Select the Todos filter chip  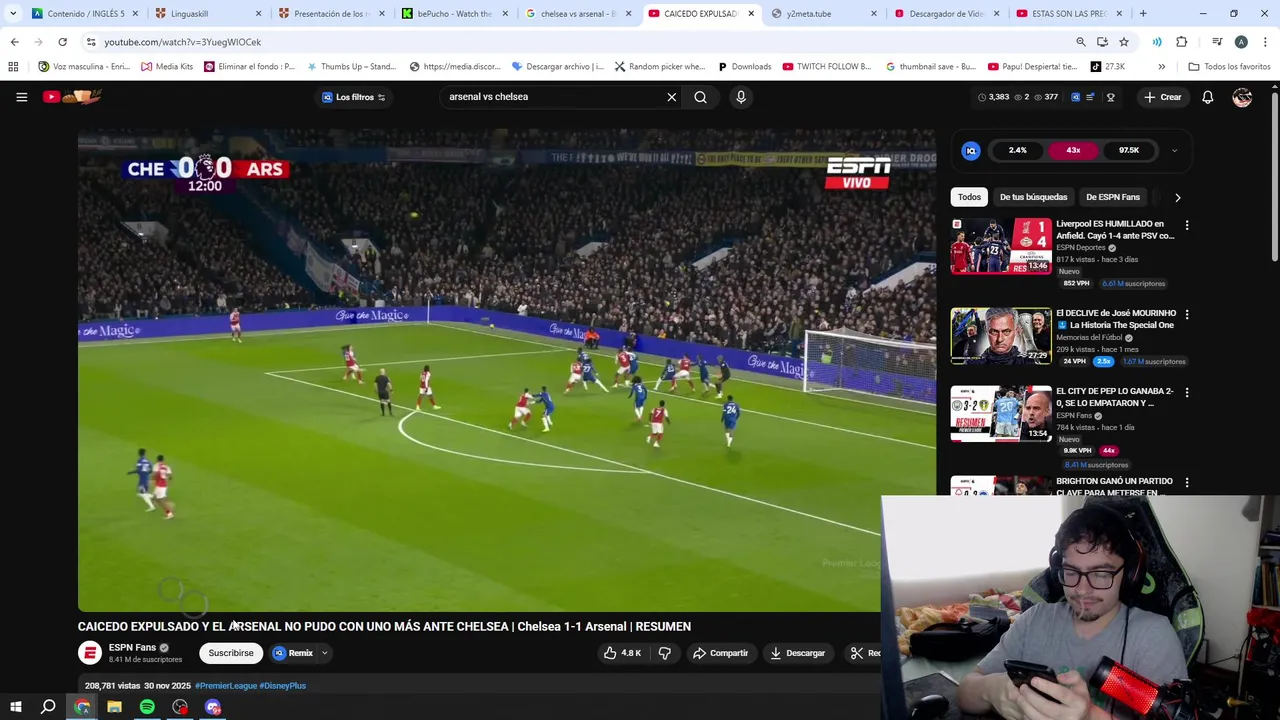coord(969,197)
